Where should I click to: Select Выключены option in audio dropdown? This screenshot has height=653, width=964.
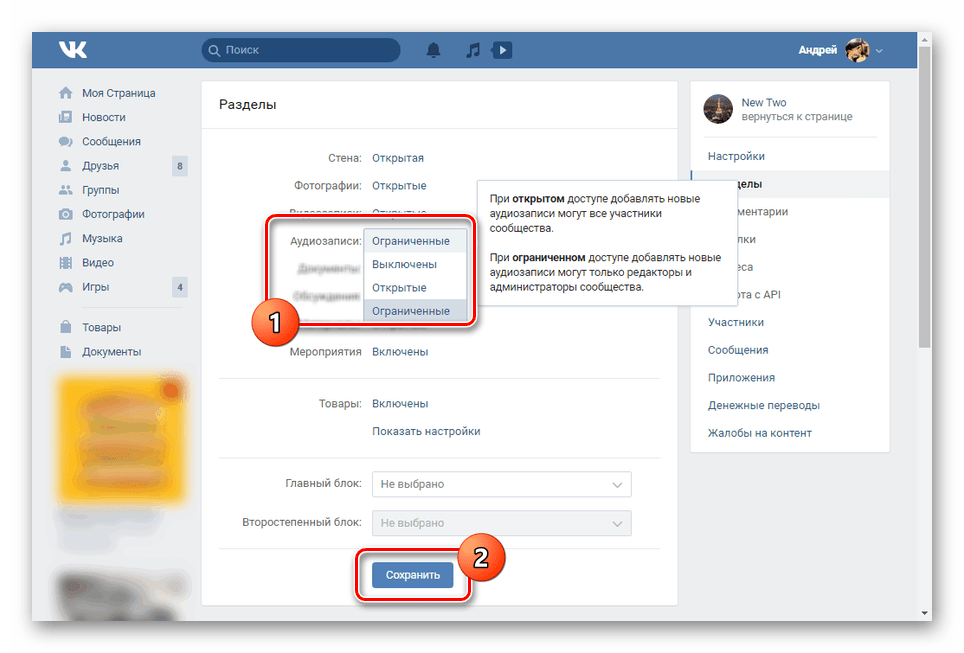tap(404, 264)
